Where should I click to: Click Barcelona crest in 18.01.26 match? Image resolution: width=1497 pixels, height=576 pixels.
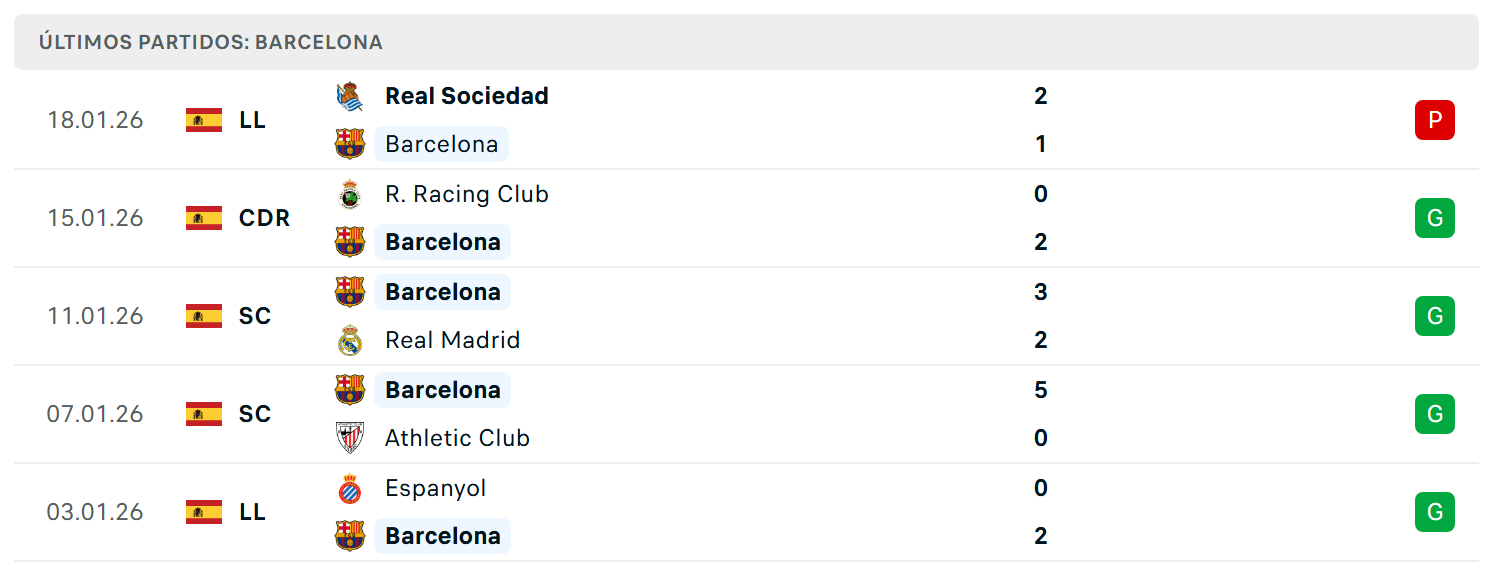(350, 144)
